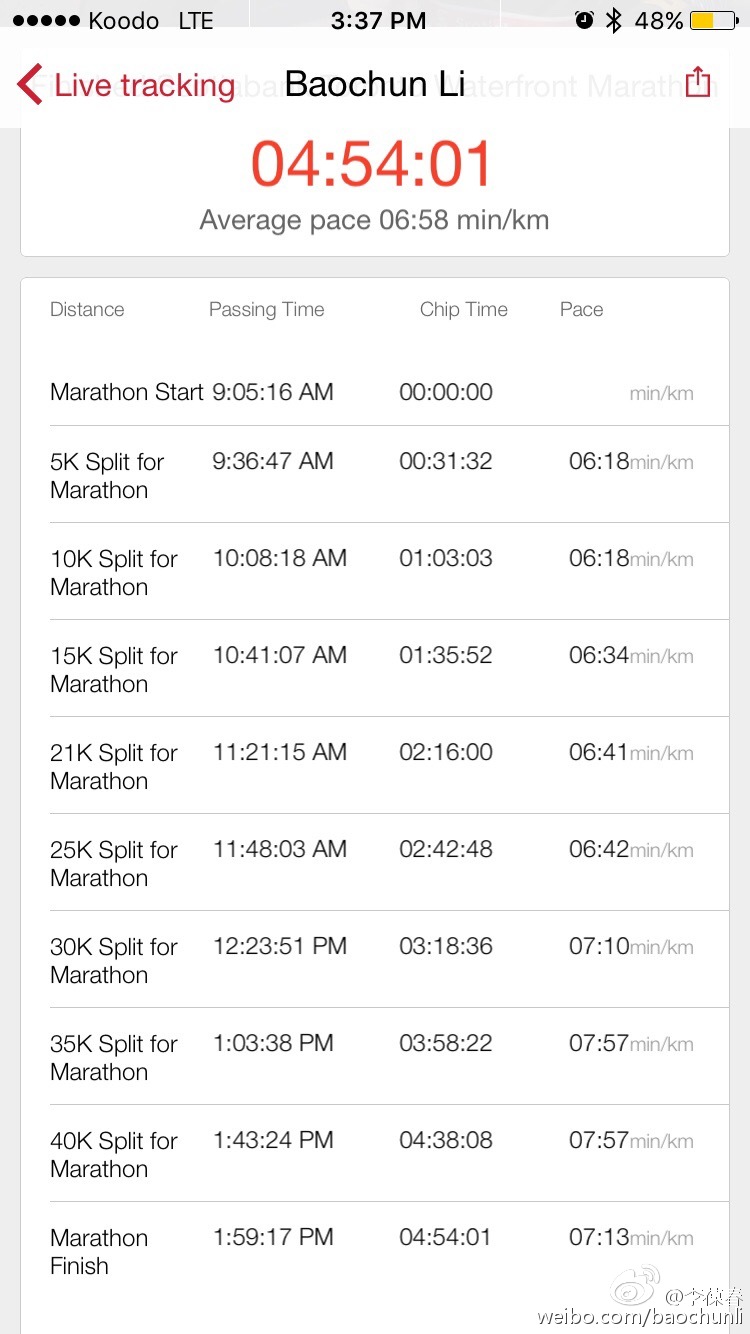Go back to Live tracking
The image size is (750, 1334).
143,85
